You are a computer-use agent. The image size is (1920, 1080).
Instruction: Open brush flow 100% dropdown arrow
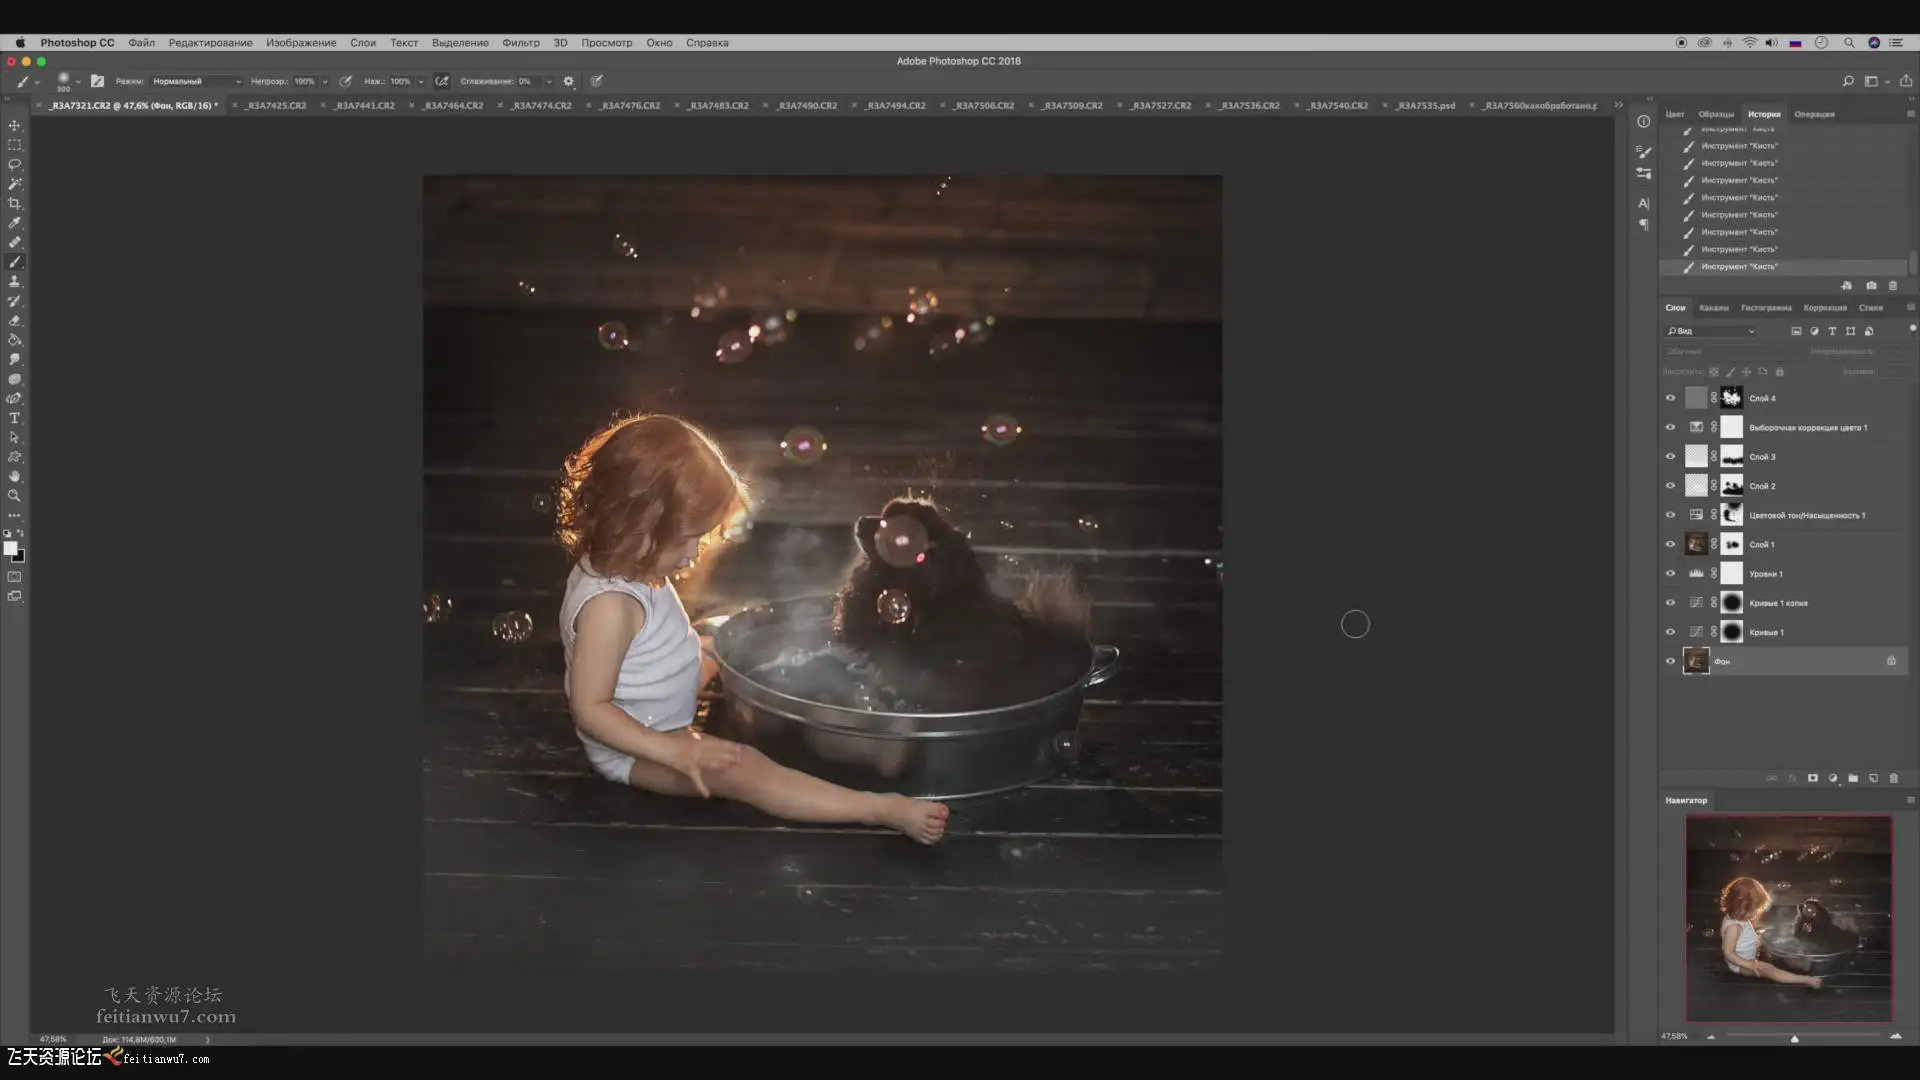pyautogui.click(x=421, y=81)
